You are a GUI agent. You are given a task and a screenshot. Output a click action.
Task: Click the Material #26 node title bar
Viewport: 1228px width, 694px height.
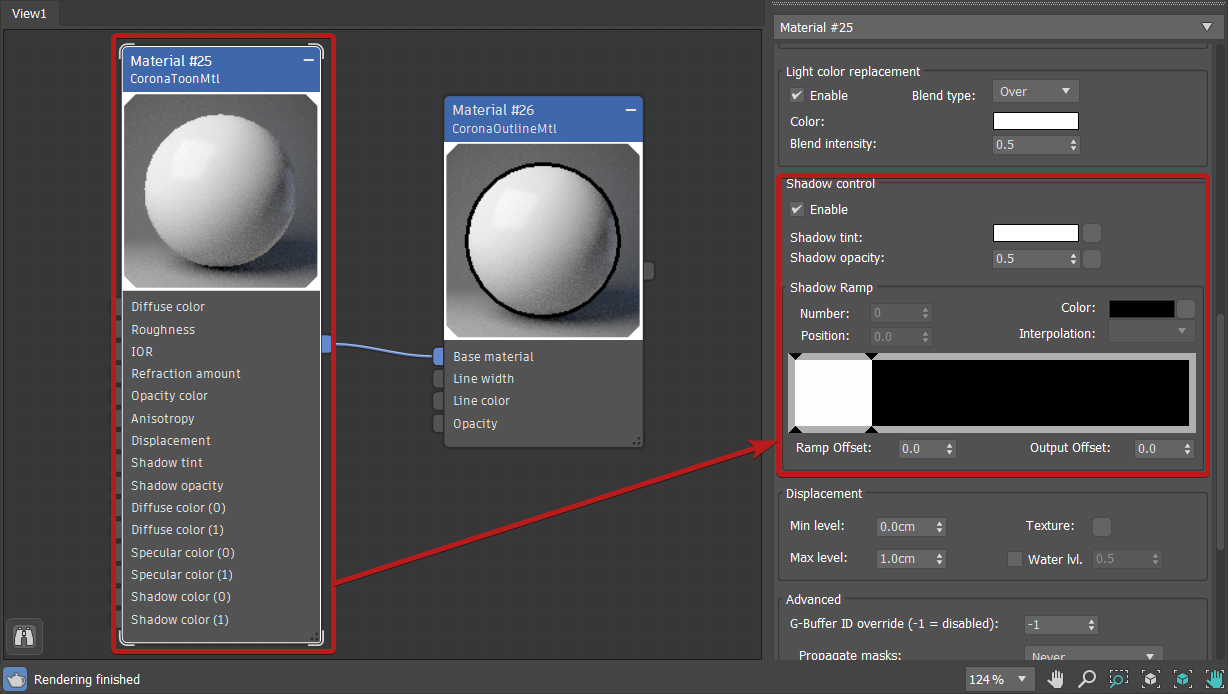pos(543,118)
